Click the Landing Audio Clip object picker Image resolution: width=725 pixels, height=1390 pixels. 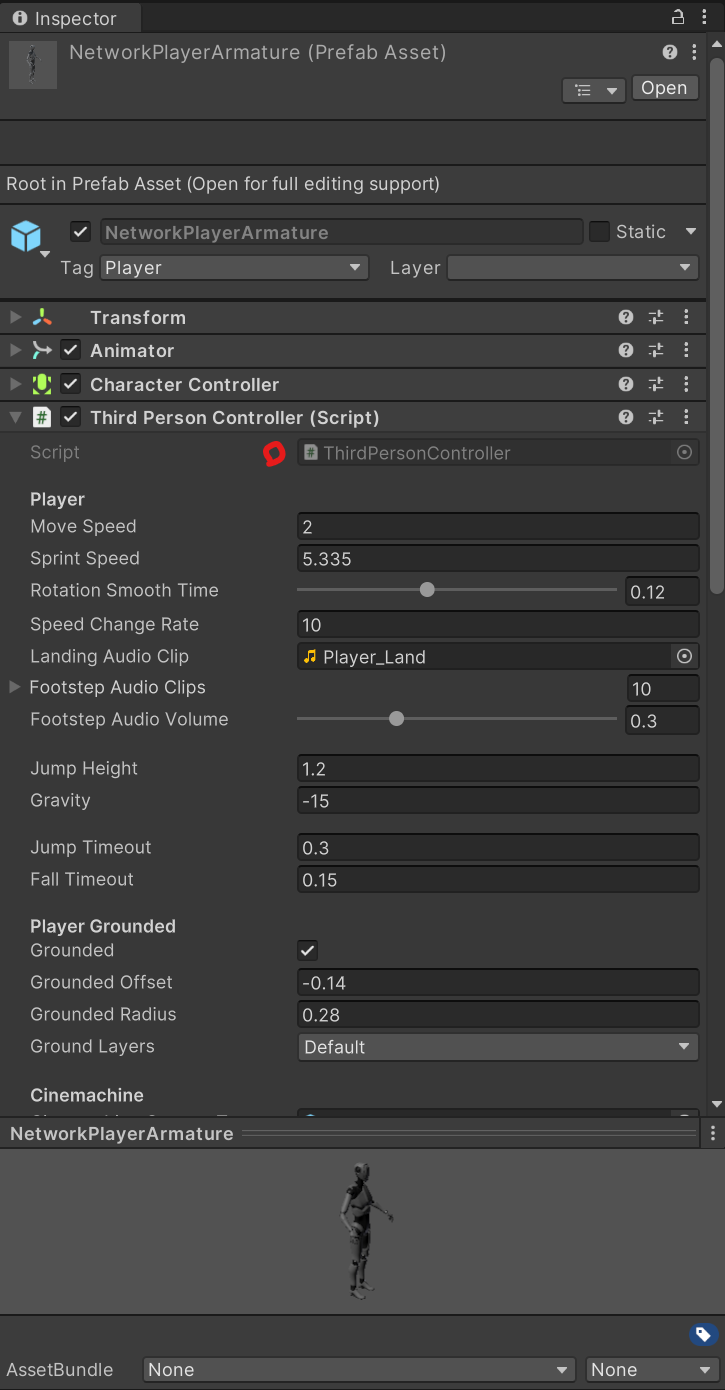pyautogui.click(x=684, y=657)
